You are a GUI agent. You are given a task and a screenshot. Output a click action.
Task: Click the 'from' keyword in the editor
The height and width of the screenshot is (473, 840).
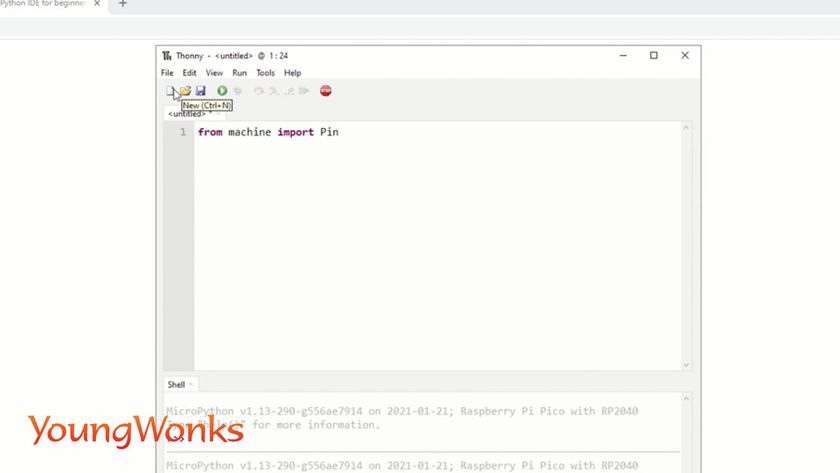[x=210, y=132]
